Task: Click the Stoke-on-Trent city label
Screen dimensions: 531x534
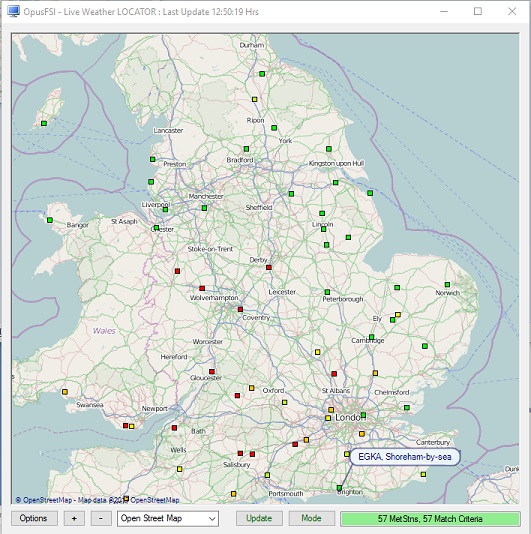Action: pyautogui.click(x=210, y=249)
